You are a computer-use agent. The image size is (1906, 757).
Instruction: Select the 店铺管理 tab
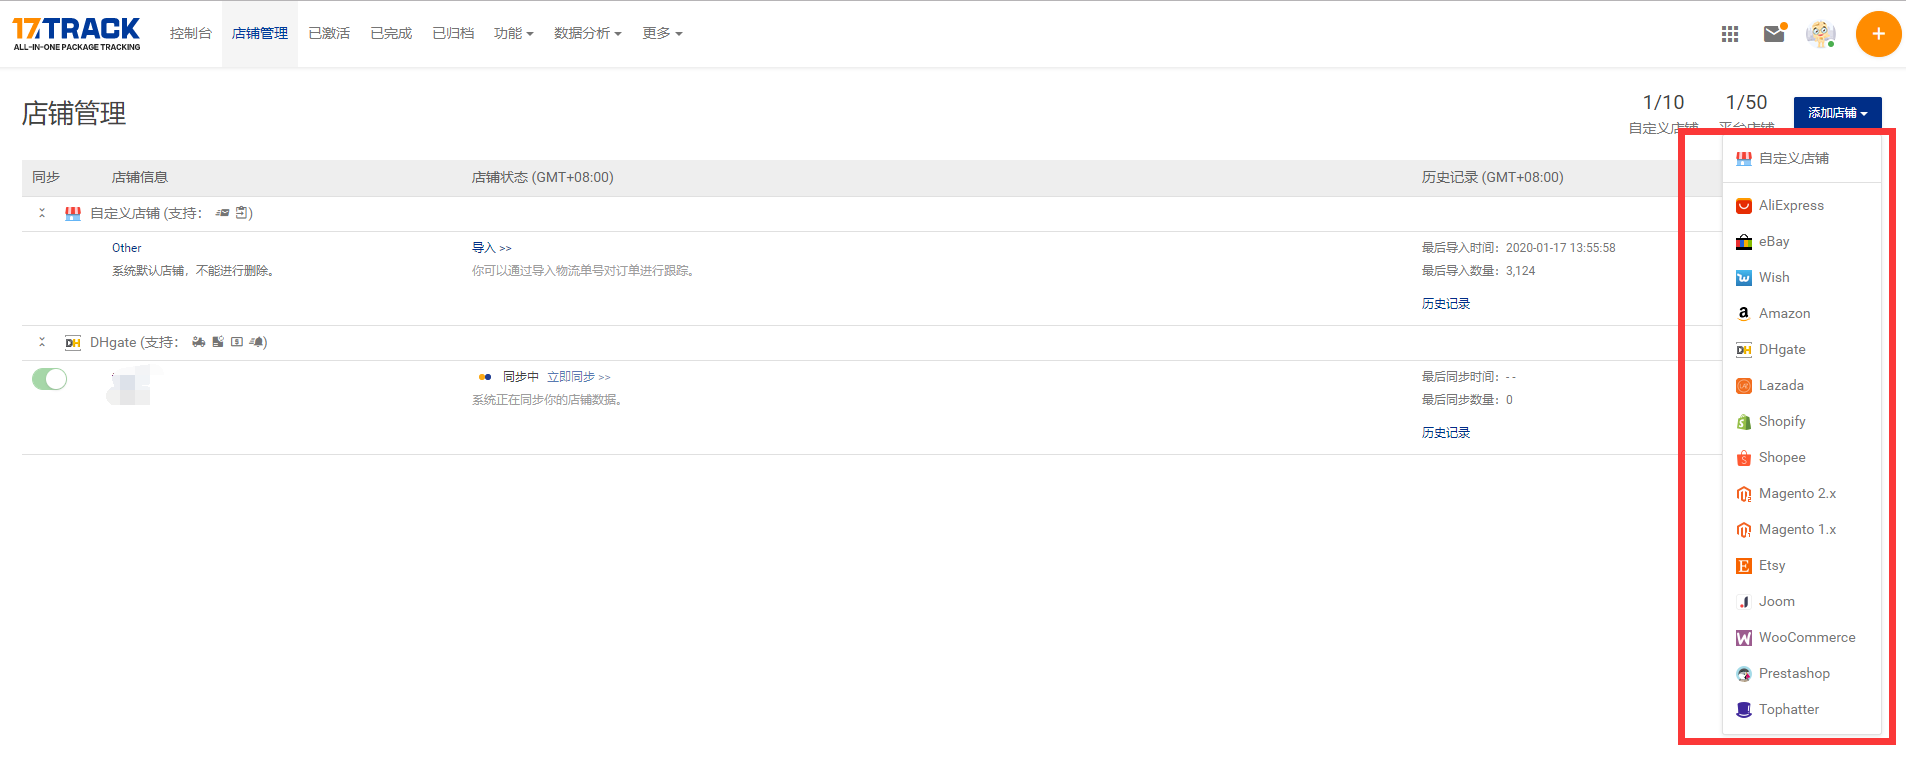coord(260,34)
